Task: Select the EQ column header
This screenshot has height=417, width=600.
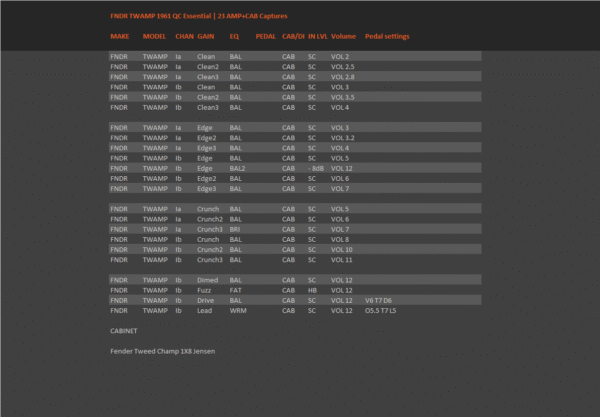Action: (x=234, y=37)
